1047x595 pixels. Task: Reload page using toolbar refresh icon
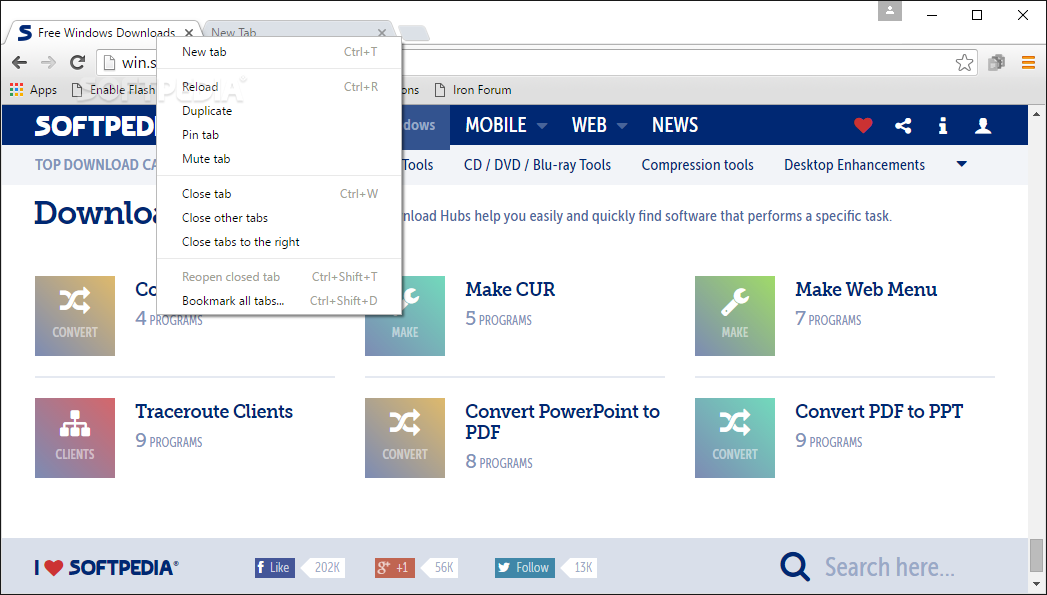point(77,63)
